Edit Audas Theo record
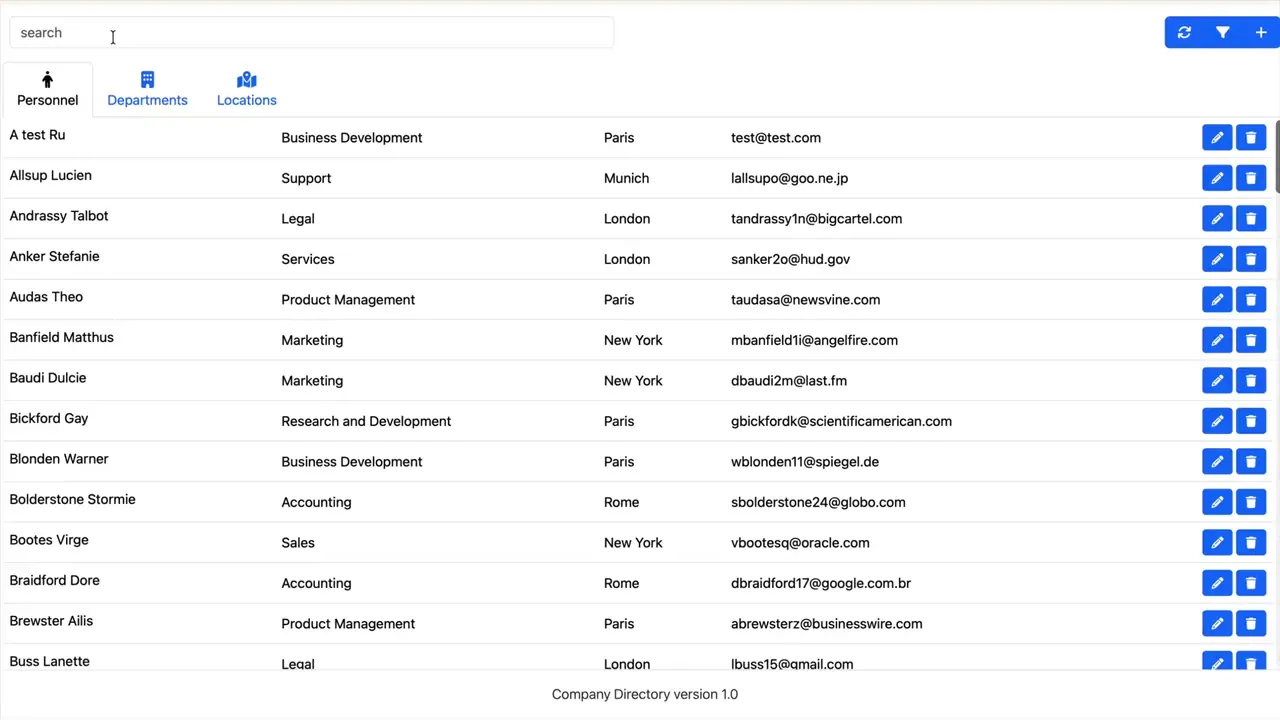The width and height of the screenshot is (1280, 720). tap(1217, 300)
